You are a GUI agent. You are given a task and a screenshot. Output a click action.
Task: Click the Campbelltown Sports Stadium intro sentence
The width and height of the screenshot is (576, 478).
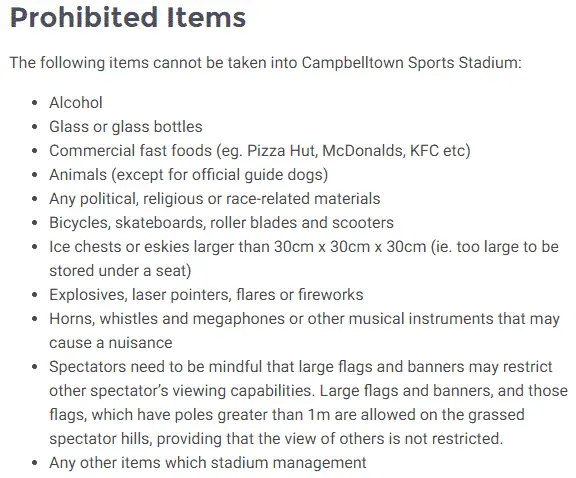(265, 62)
